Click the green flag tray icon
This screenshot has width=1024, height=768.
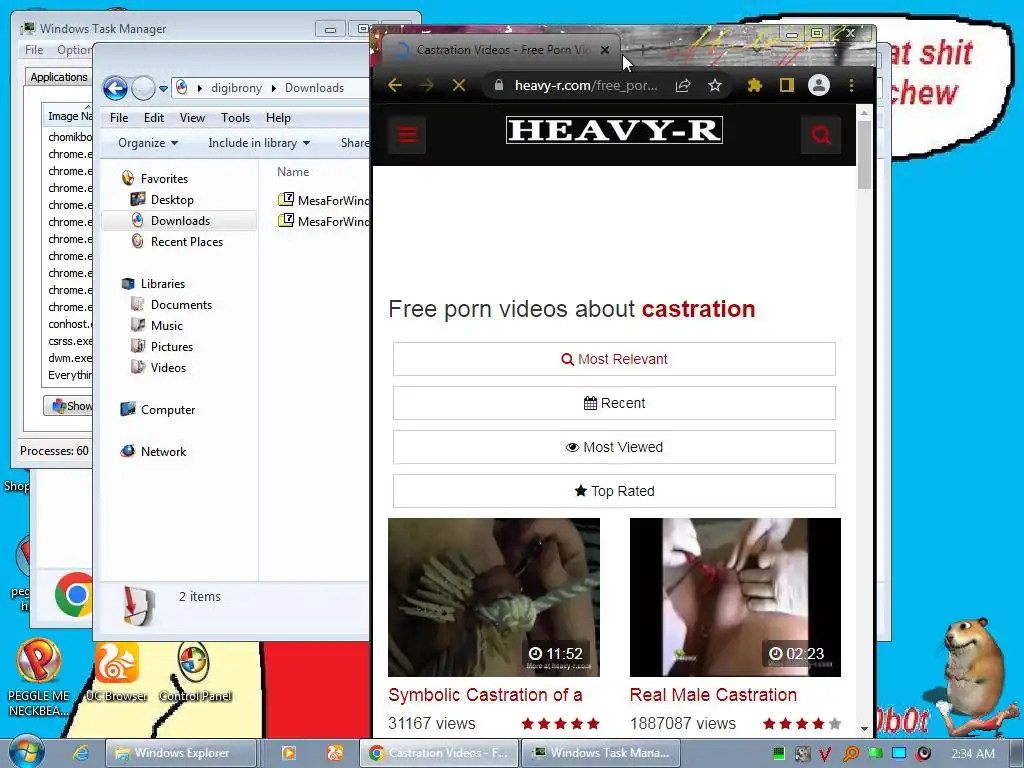875,754
